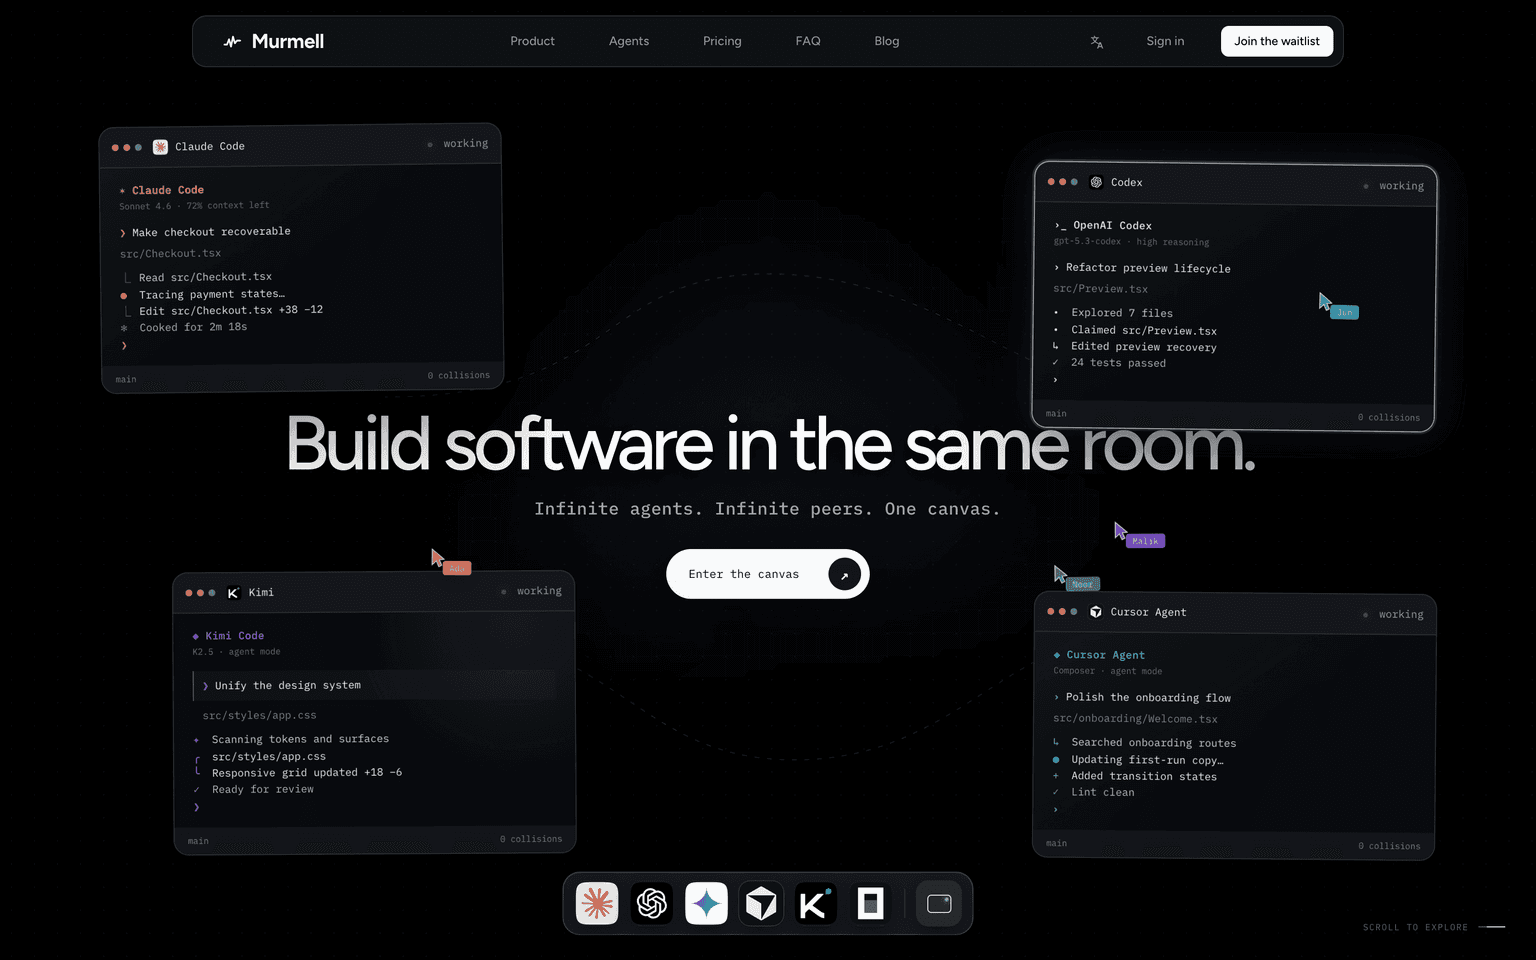The width and height of the screenshot is (1536, 960).
Task: Click Join the waitlist button
Action: pos(1277,41)
